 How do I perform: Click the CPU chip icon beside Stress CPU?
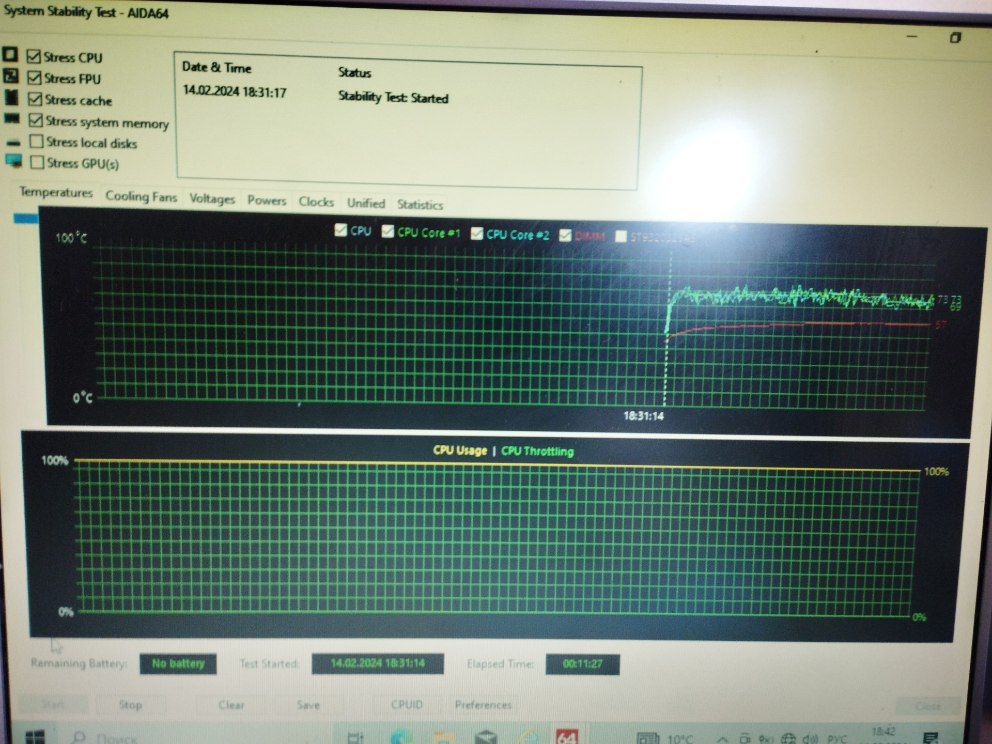click(10, 54)
